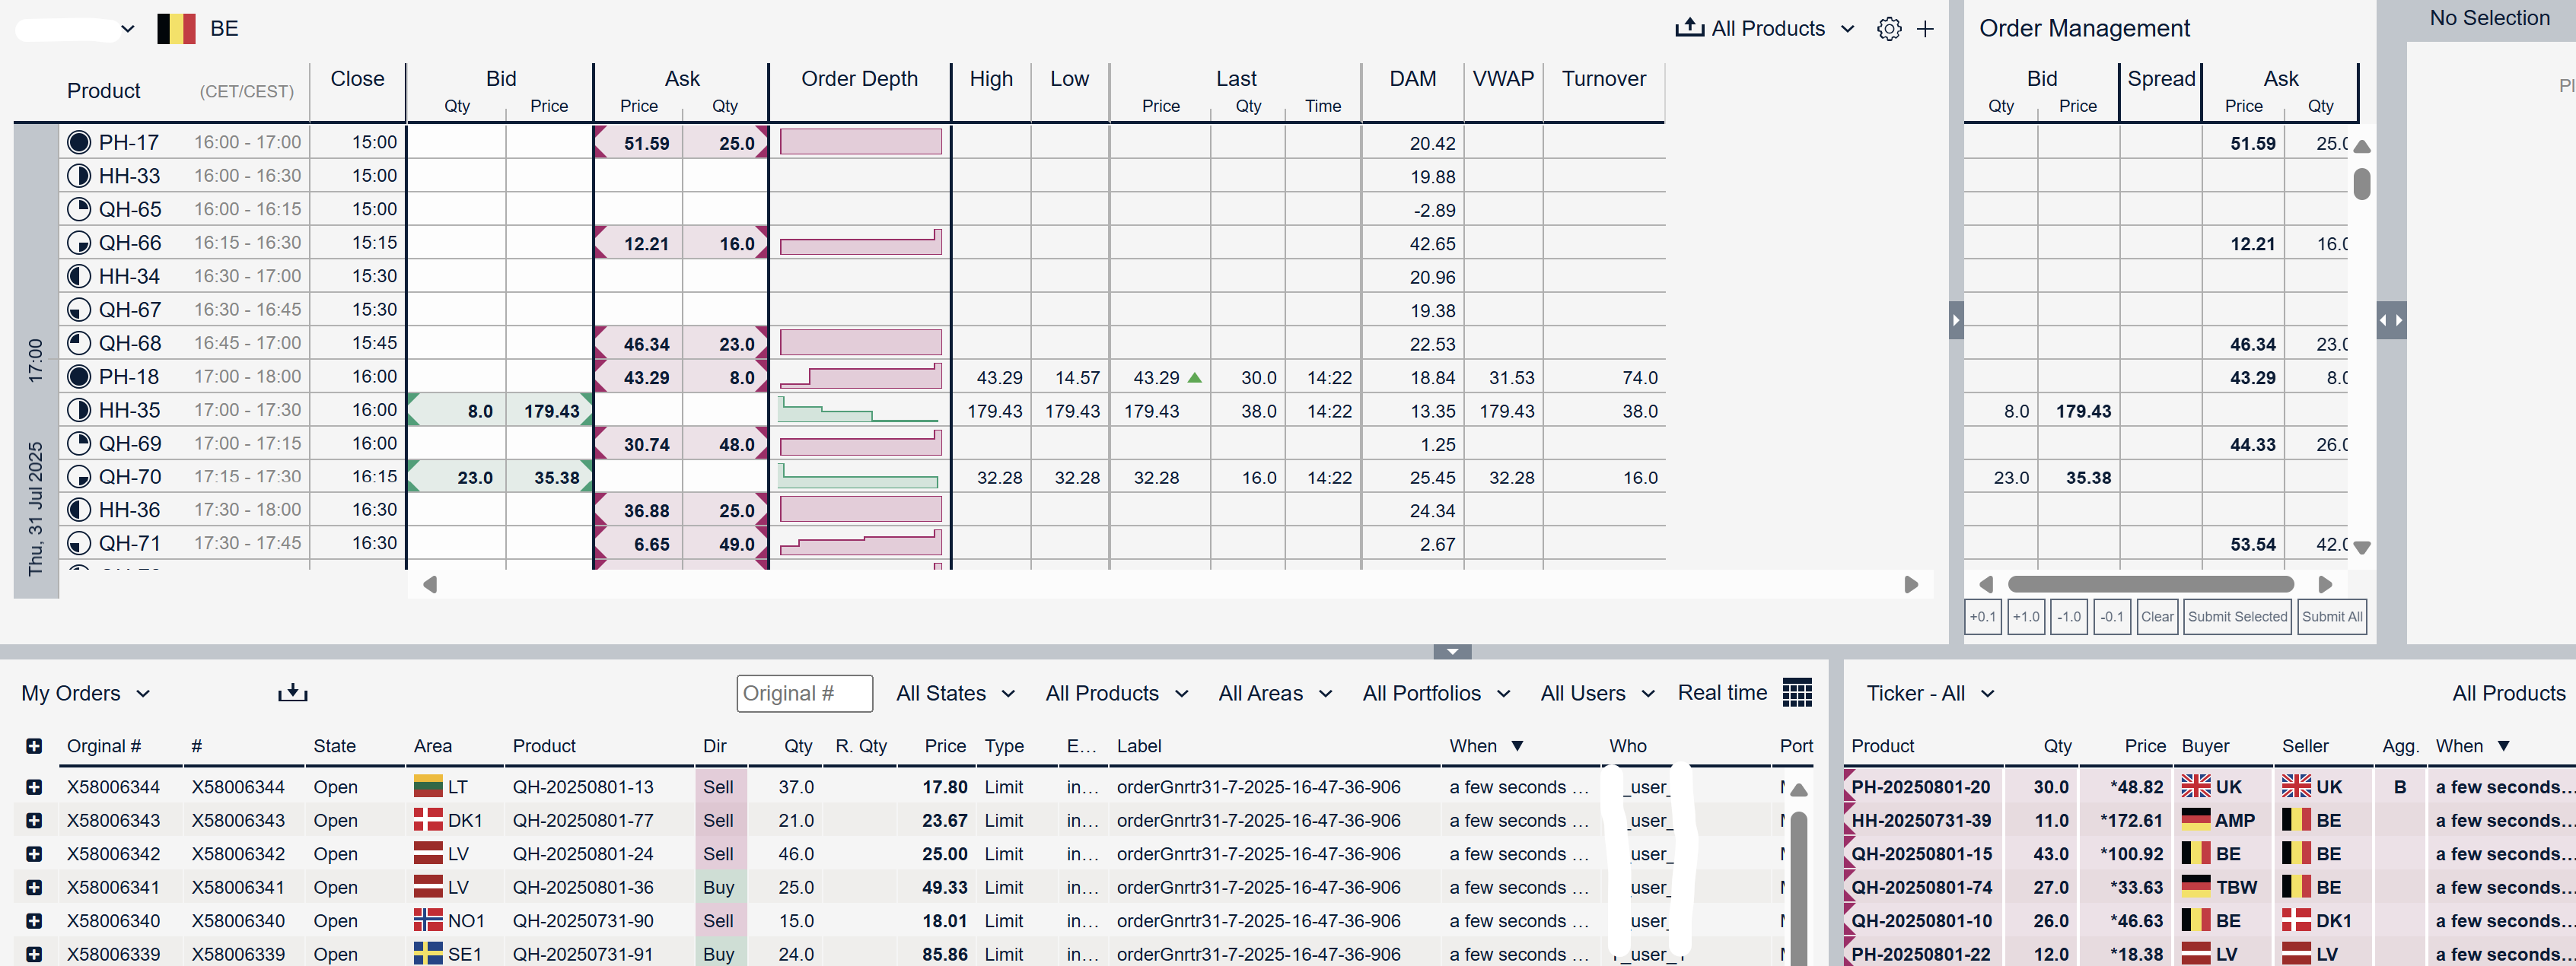
Task: Focus the Original # search field
Action: click(x=804, y=693)
